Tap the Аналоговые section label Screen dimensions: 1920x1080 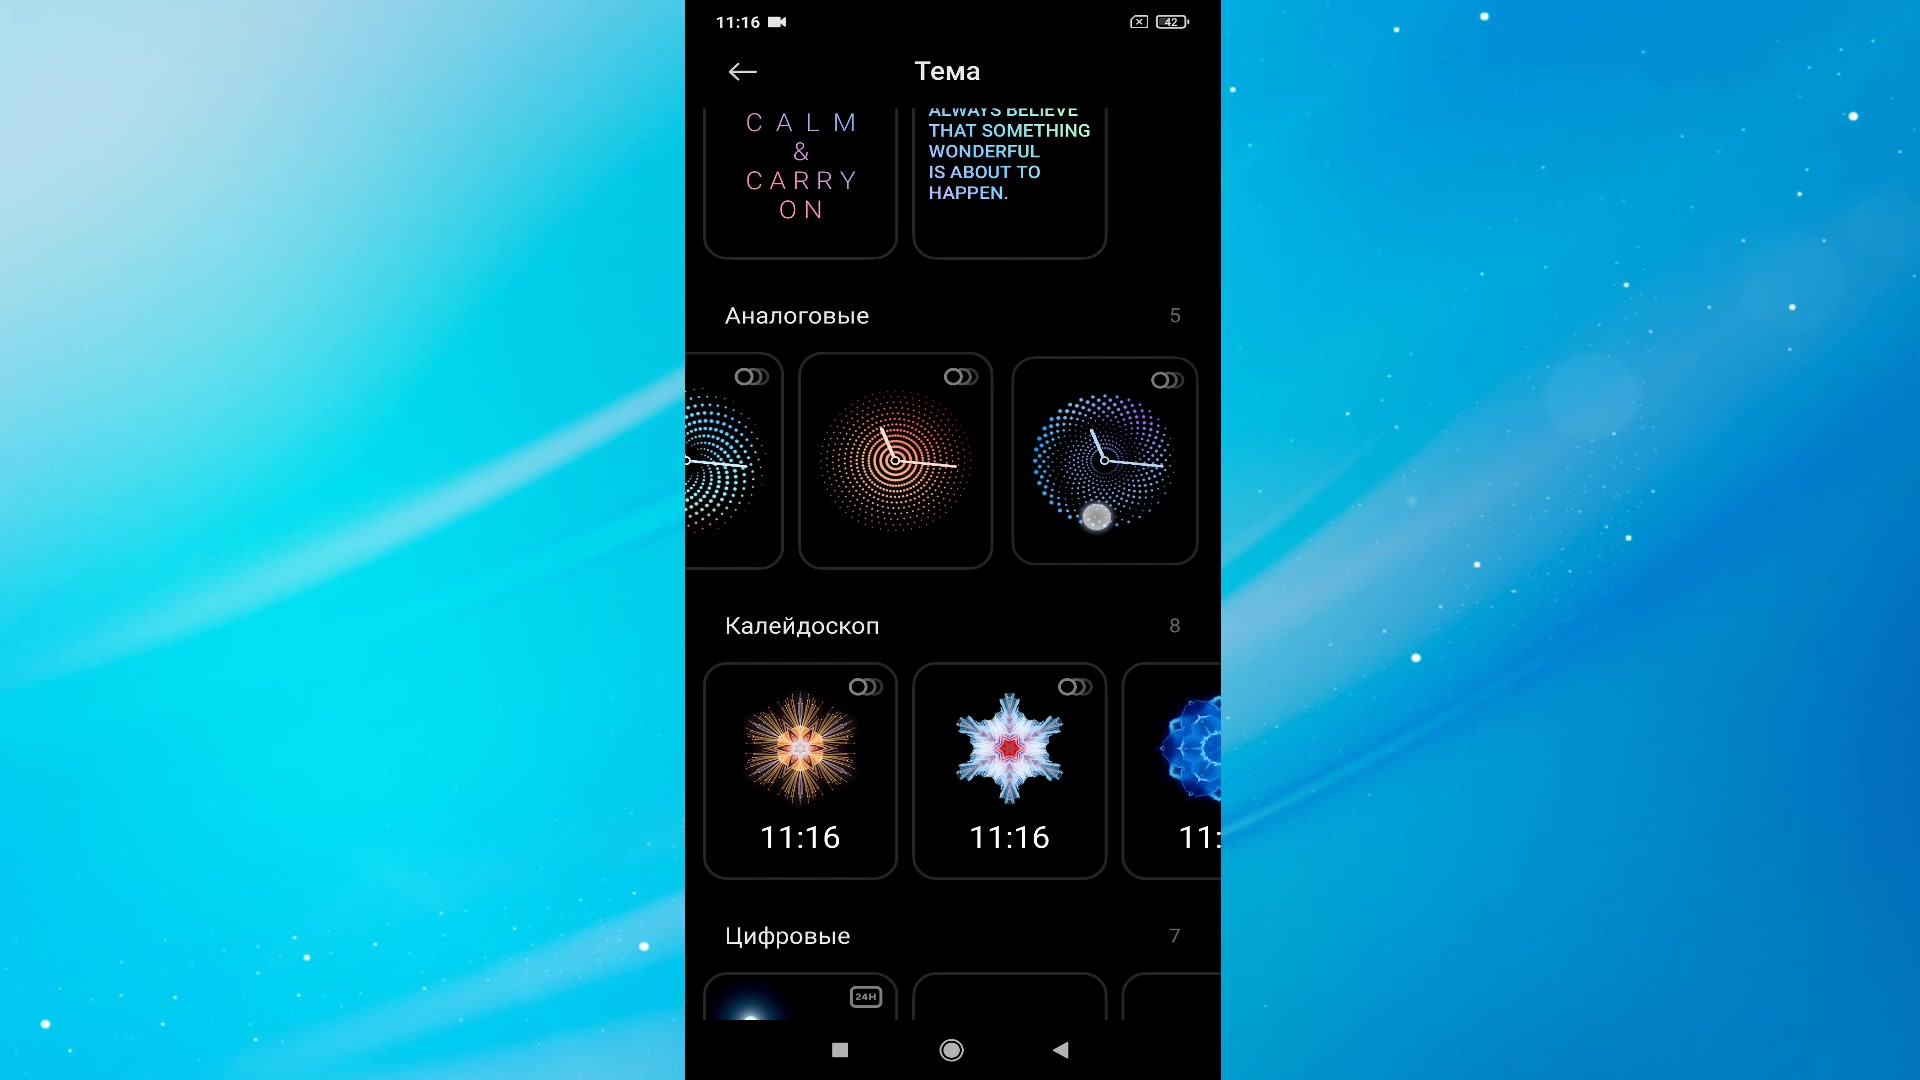795,315
